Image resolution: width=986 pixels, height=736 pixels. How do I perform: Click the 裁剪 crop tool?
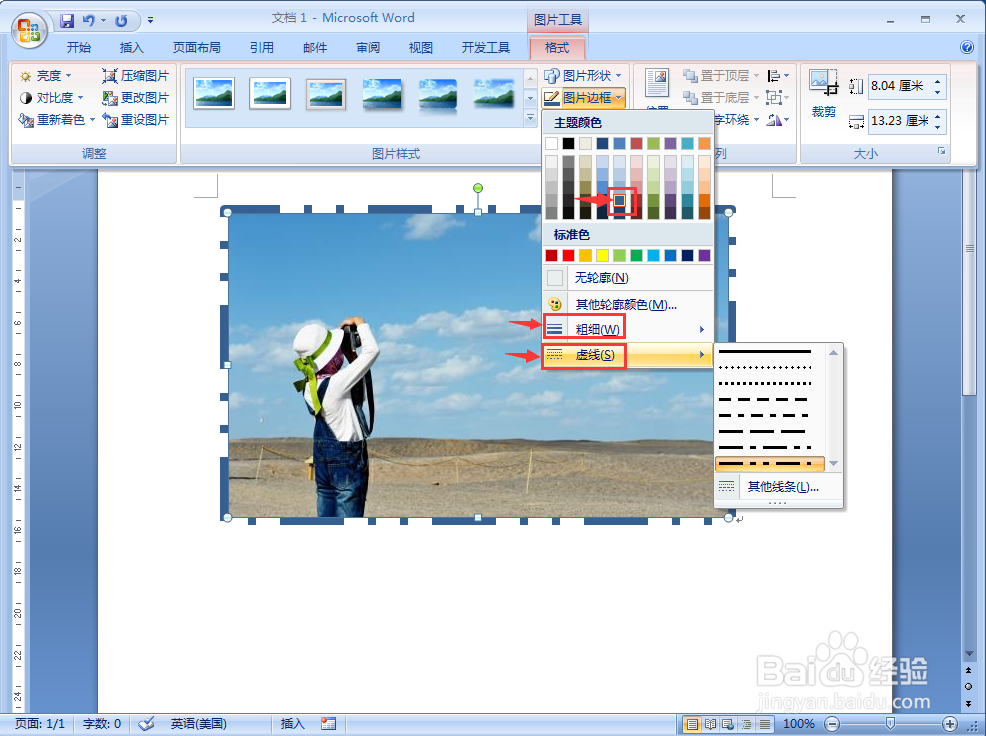pos(823,94)
